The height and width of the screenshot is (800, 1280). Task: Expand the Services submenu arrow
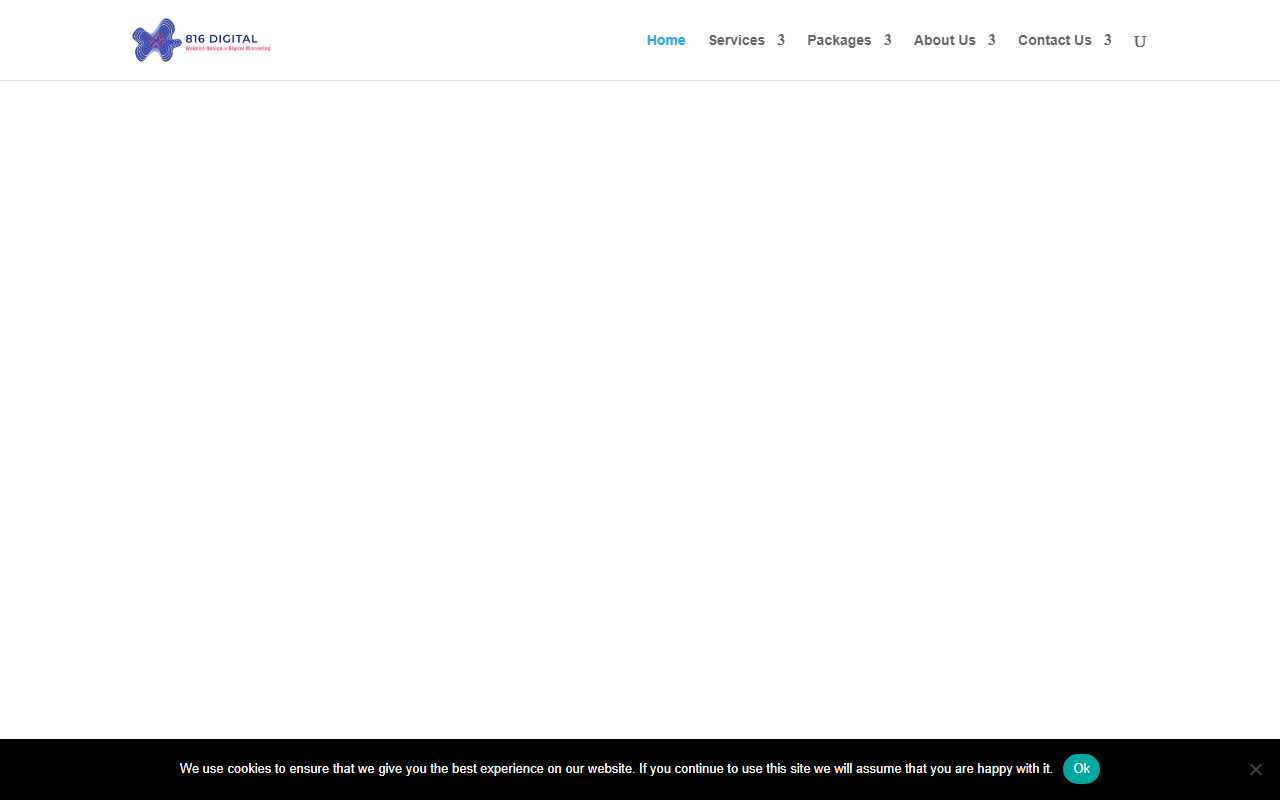pyautogui.click(x=781, y=40)
